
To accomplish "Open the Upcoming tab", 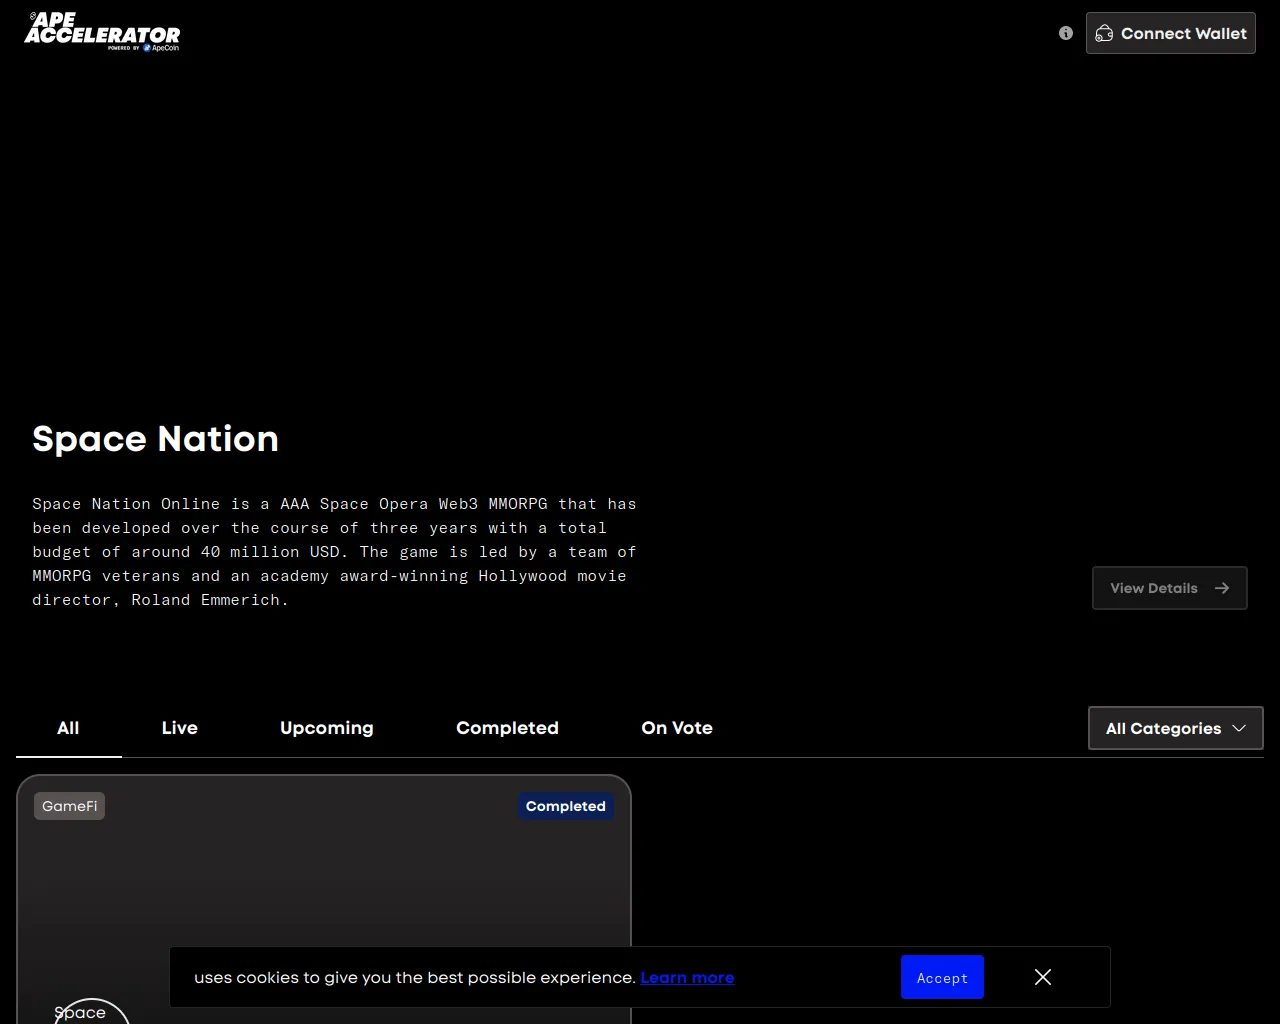I will (327, 728).
